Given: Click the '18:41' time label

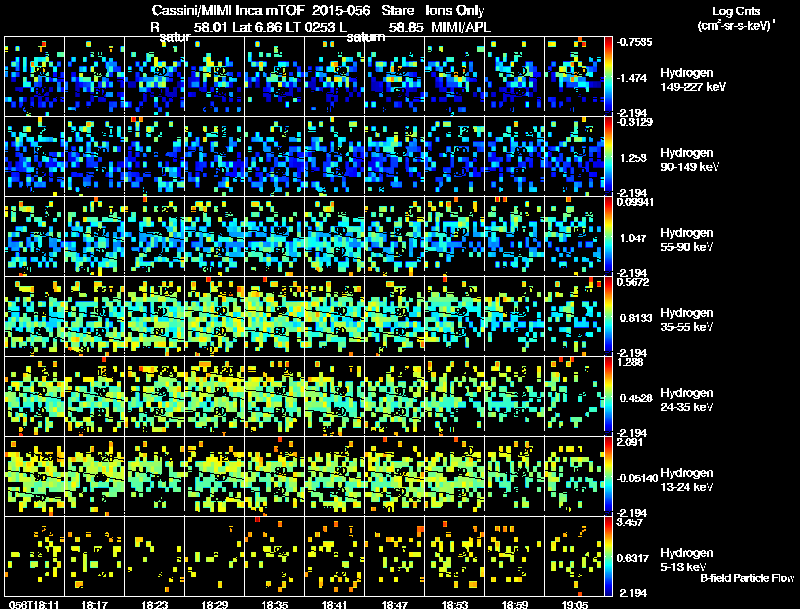Looking at the screenshot, I should click(334, 604).
